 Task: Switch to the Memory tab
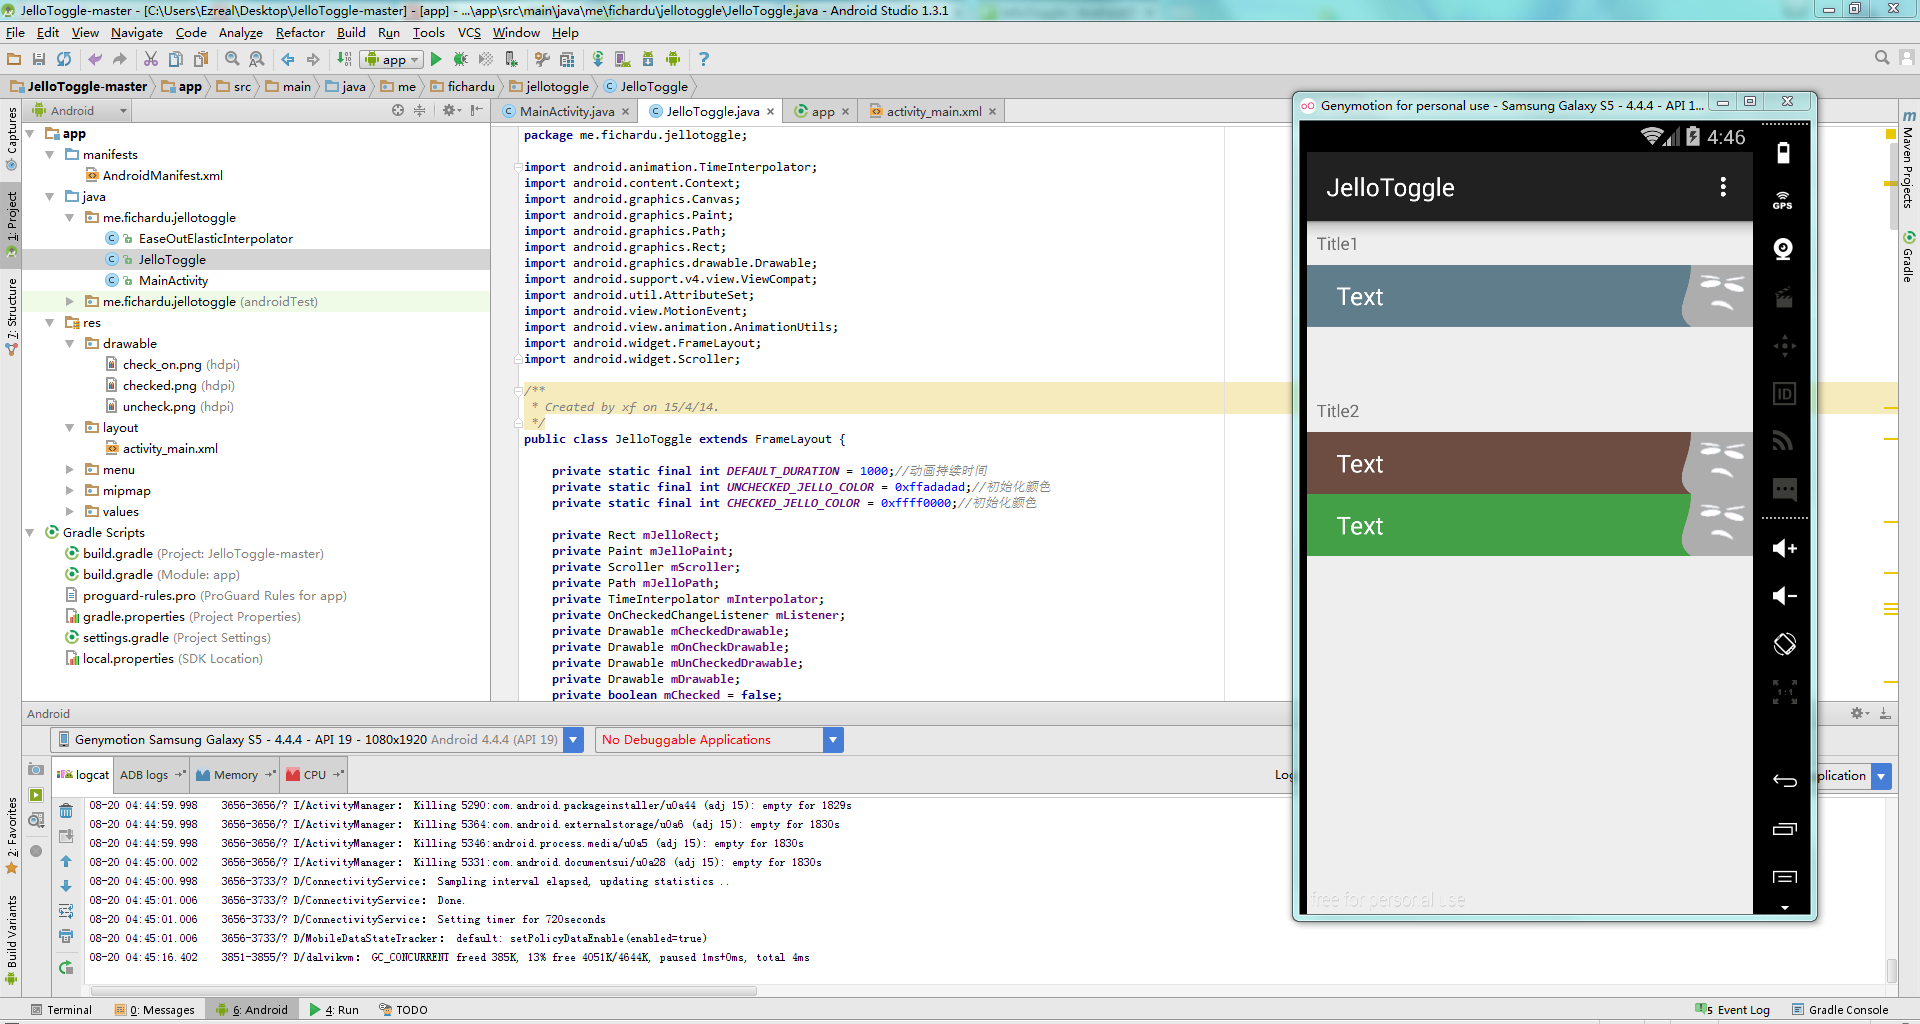pos(235,775)
